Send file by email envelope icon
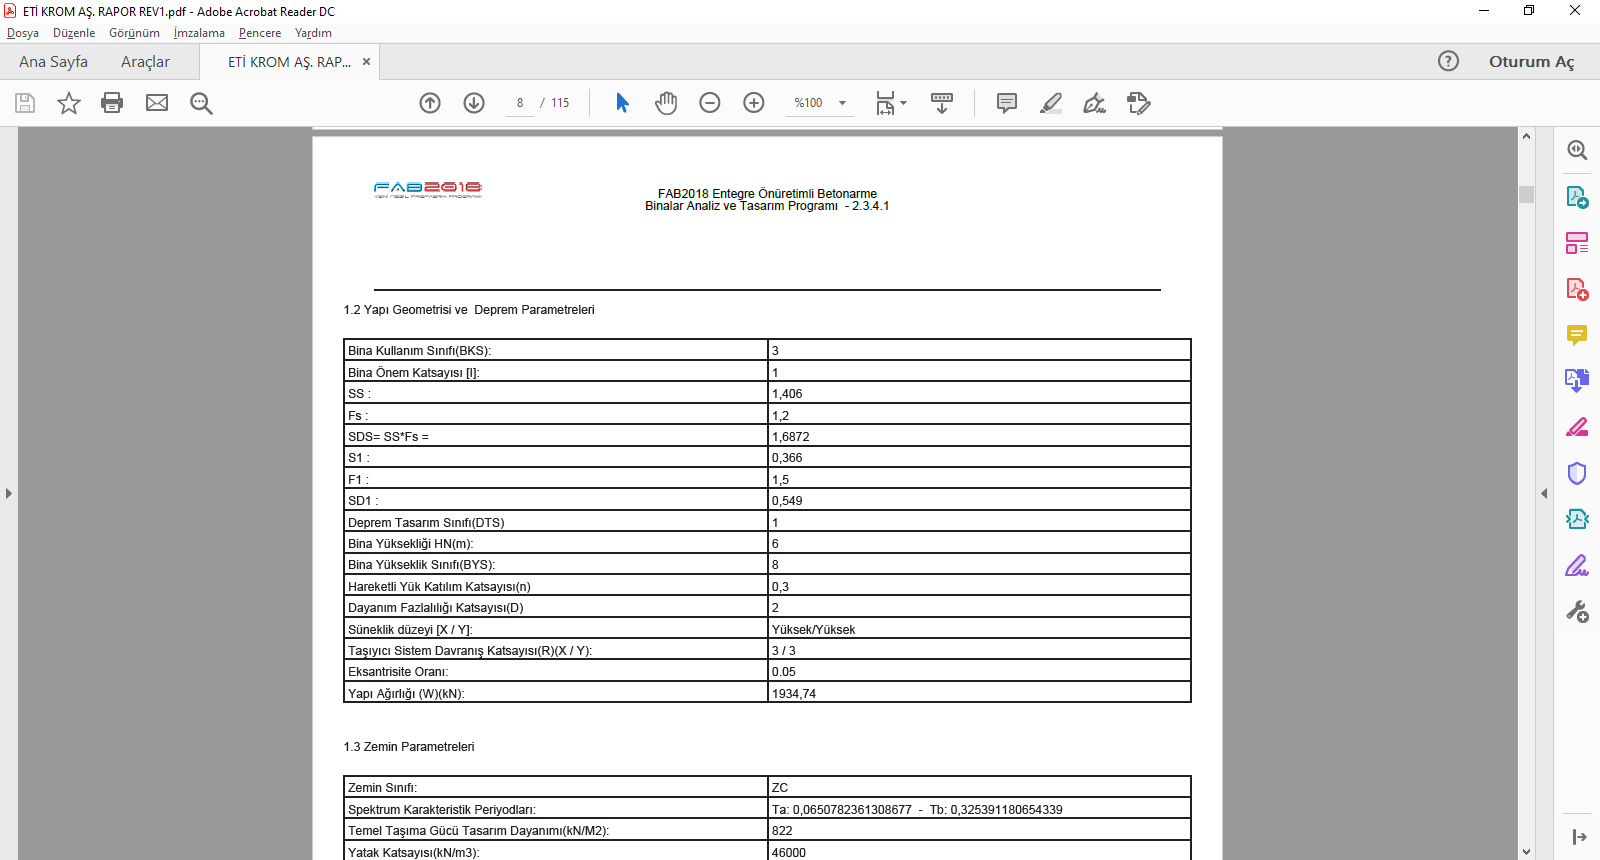The width and height of the screenshot is (1600, 860). coord(157,103)
